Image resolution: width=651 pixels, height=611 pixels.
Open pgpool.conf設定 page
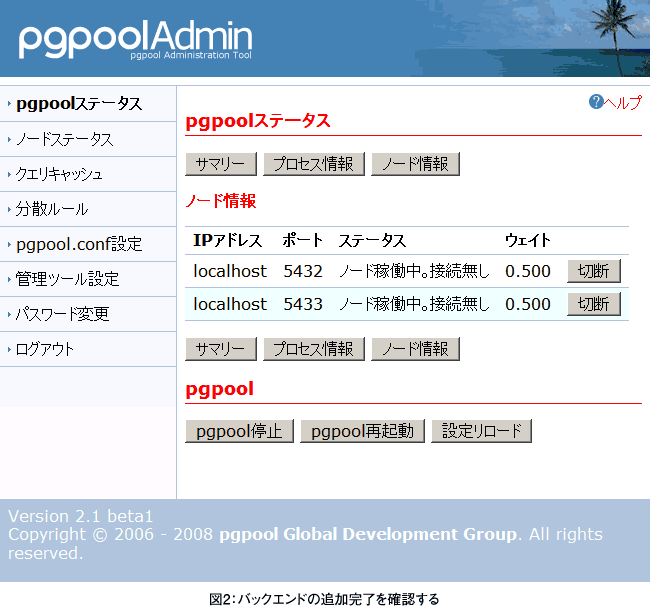click(x=79, y=244)
